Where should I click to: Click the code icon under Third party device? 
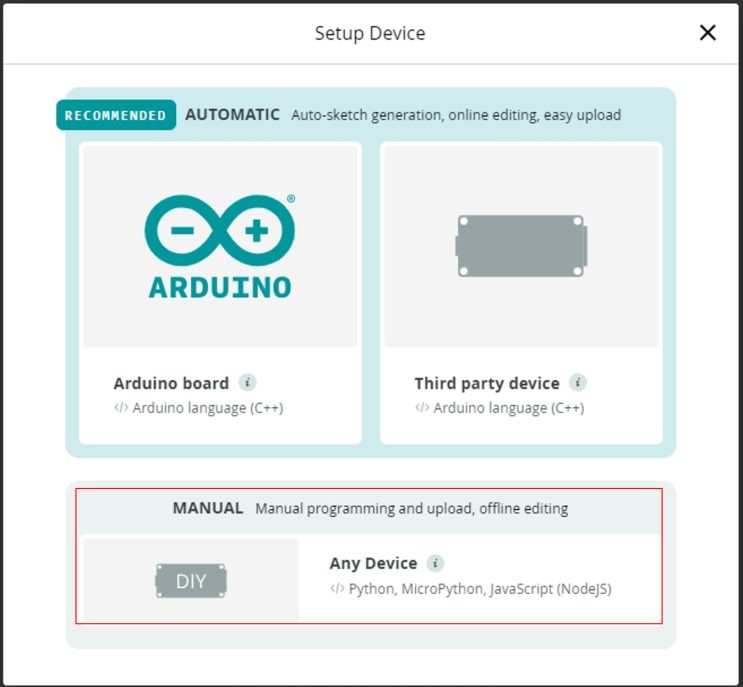pyautogui.click(x=422, y=407)
